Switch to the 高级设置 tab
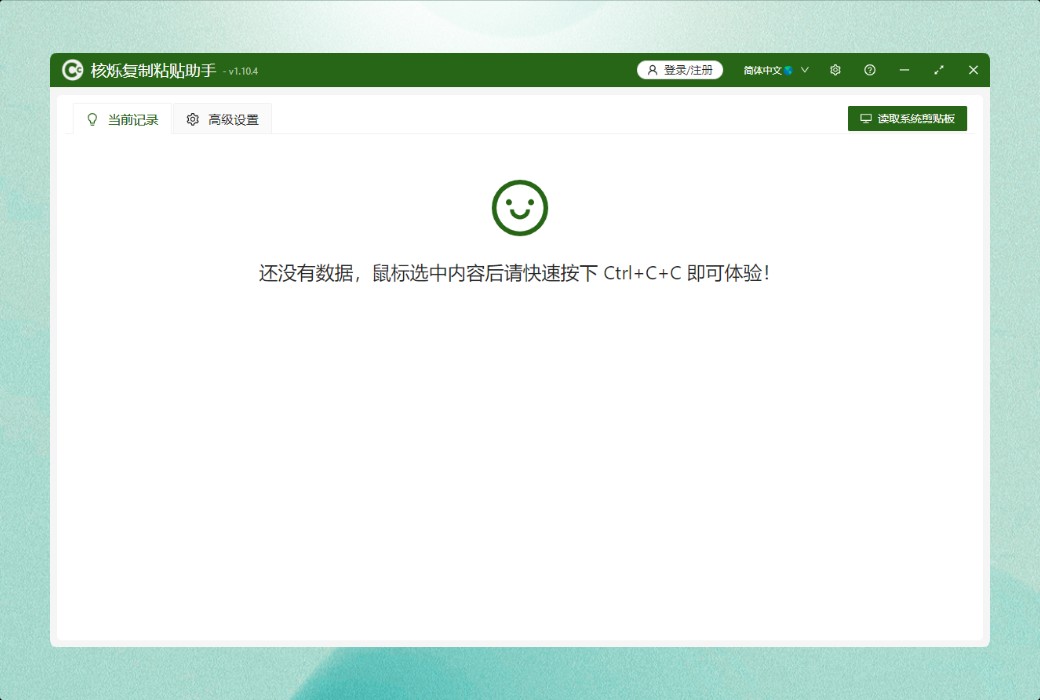Viewport: 1040px width, 700px height. [222, 120]
